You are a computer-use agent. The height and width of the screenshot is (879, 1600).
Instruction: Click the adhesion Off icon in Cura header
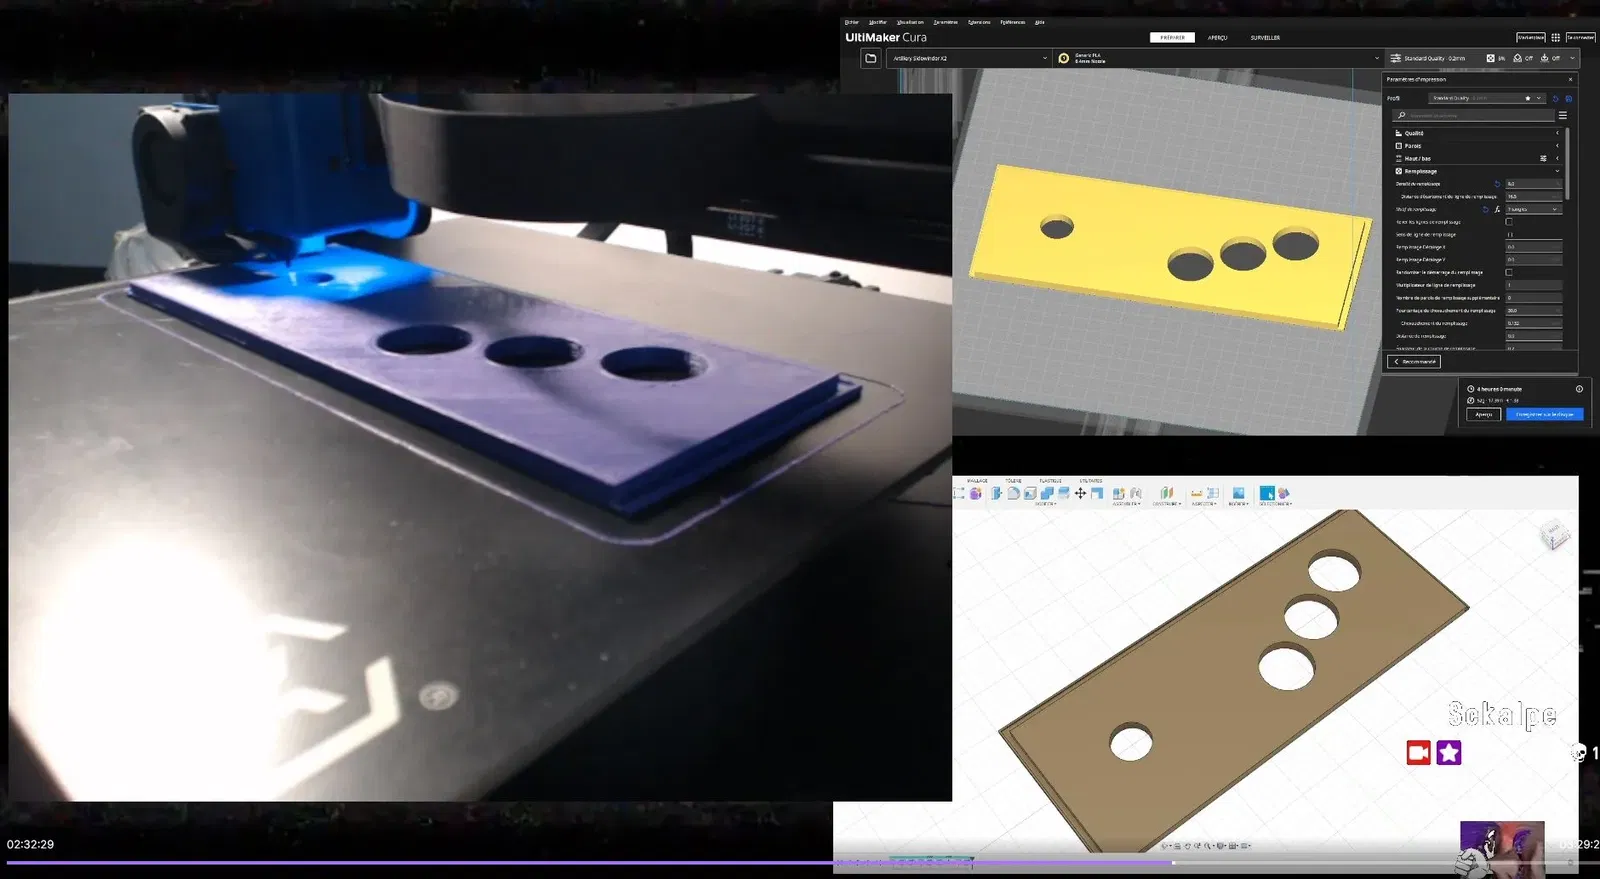(x=1545, y=58)
